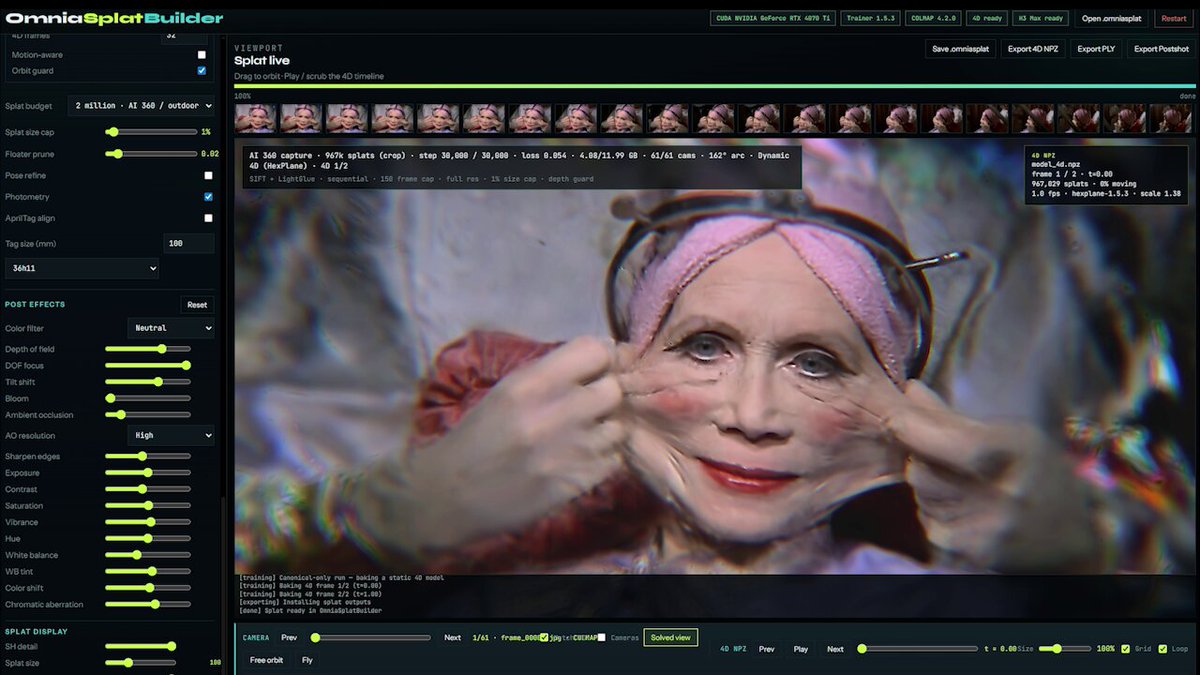This screenshot has height=675, width=1200.
Task: Adjust the Splat size cap slider
Action: point(151,132)
